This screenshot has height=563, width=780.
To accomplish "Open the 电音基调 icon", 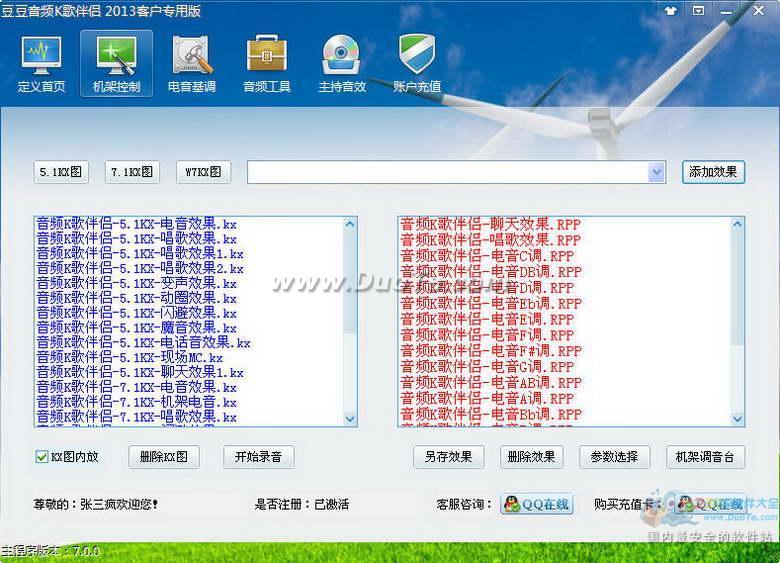I will [x=192, y=64].
